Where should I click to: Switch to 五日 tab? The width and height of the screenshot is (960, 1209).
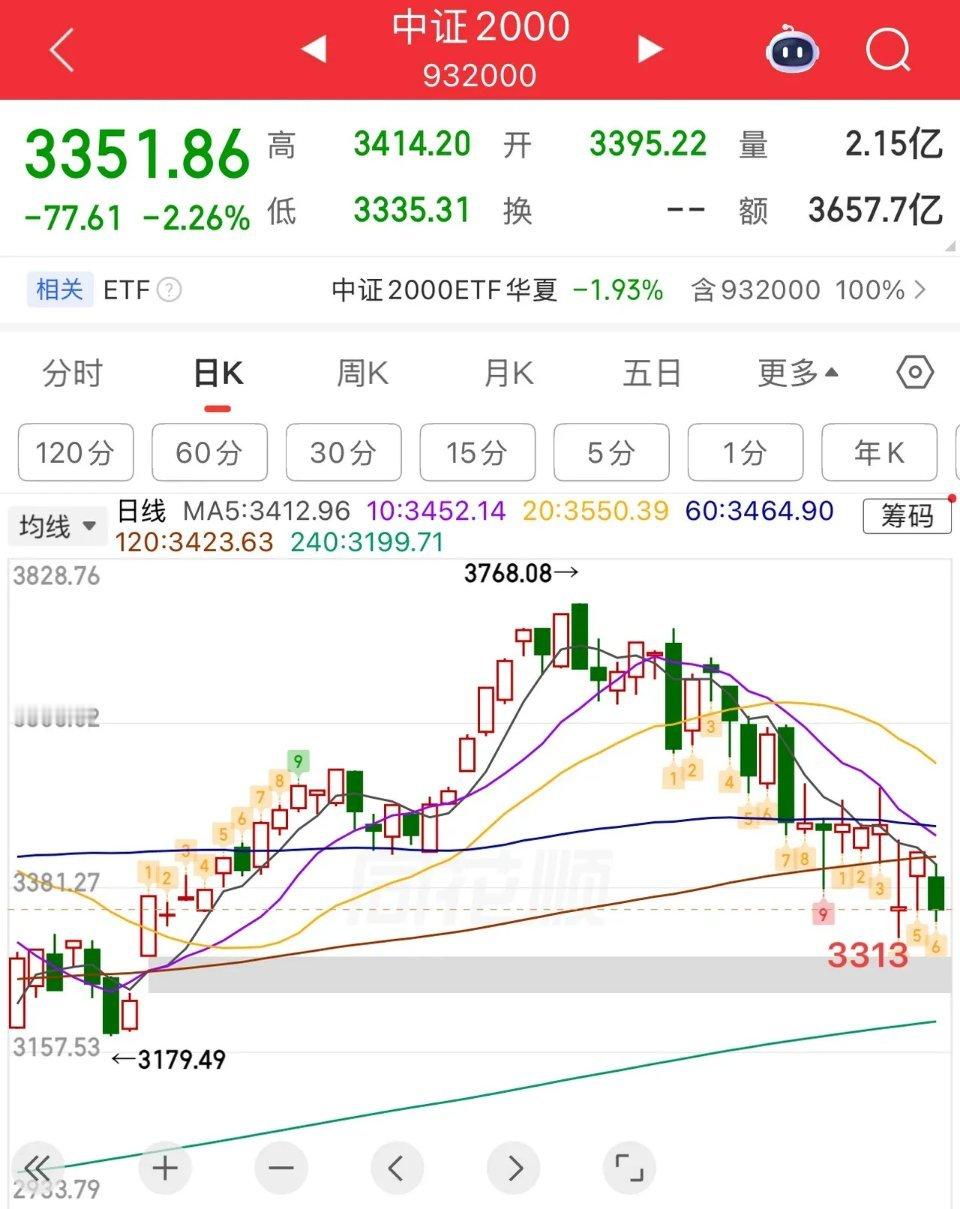pos(652,374)
